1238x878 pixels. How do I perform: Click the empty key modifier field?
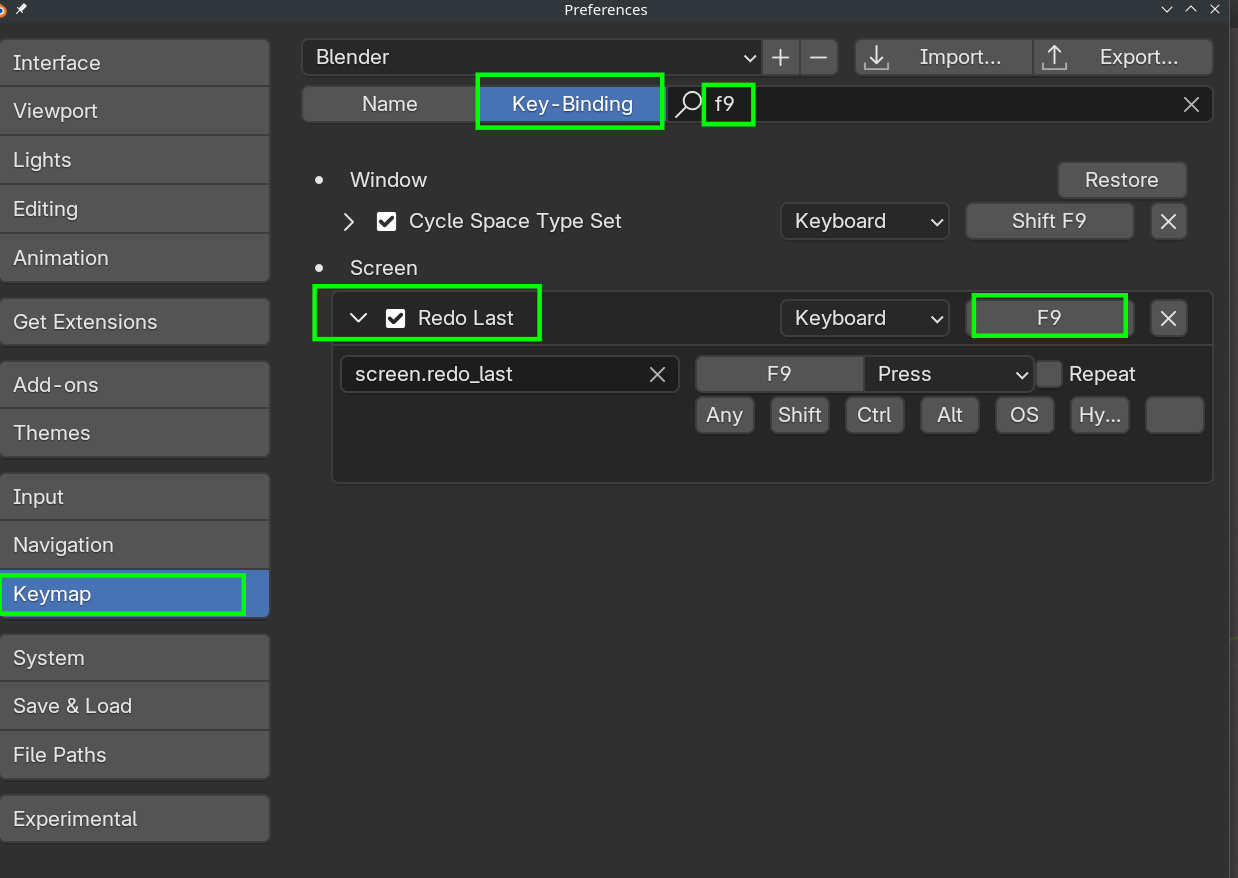1175,415
